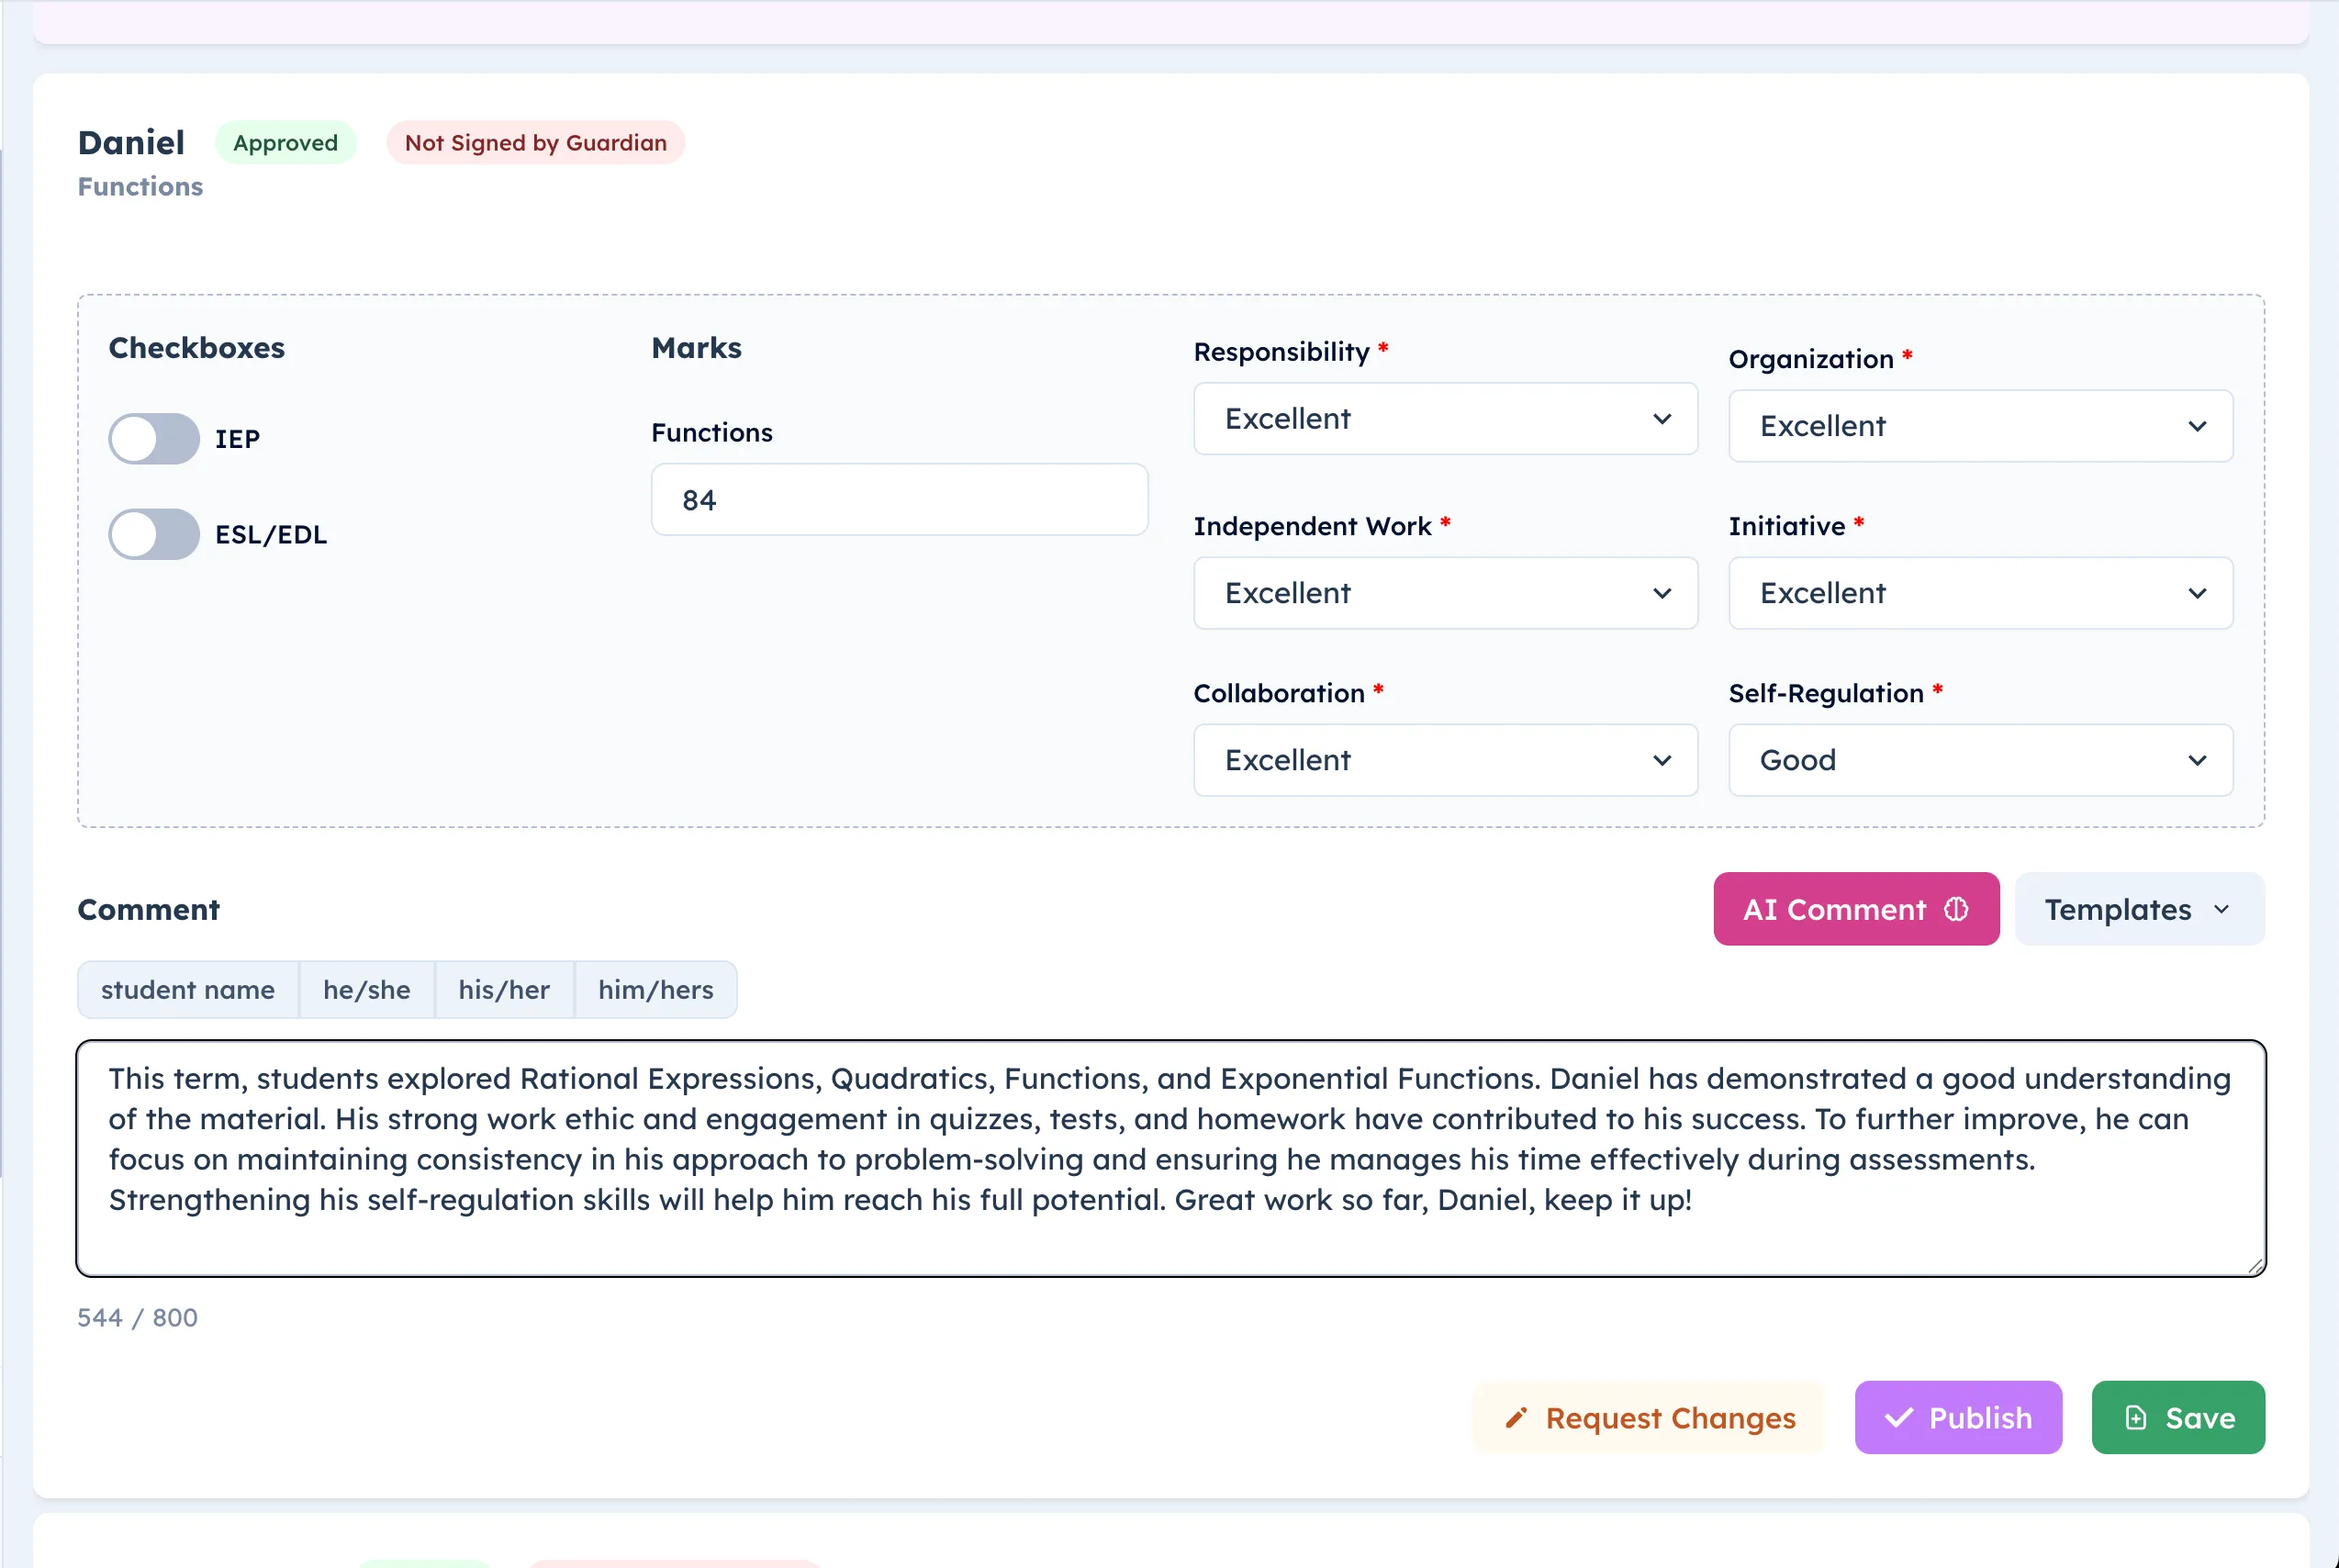Enable the ESL/EDL switch
This screenshot has height=1568, width=2339.
pyautogui.click(x=154, y=534)
